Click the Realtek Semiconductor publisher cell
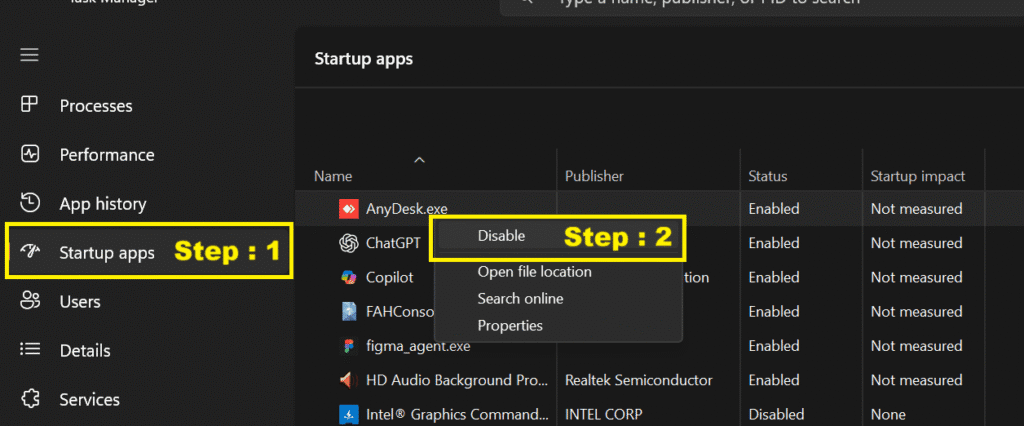Screen dimensions: 1024x426 click(x=639, y=380)
